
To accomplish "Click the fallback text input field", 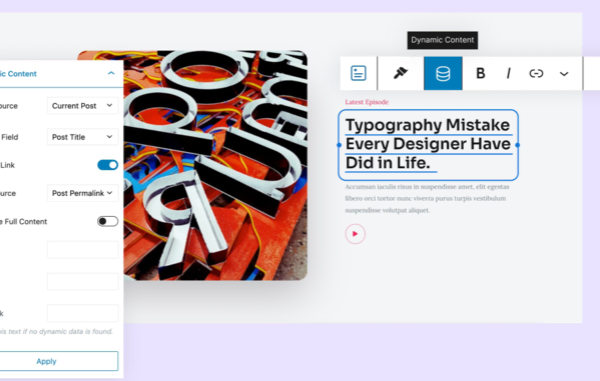I will click(x=83, y=313).
